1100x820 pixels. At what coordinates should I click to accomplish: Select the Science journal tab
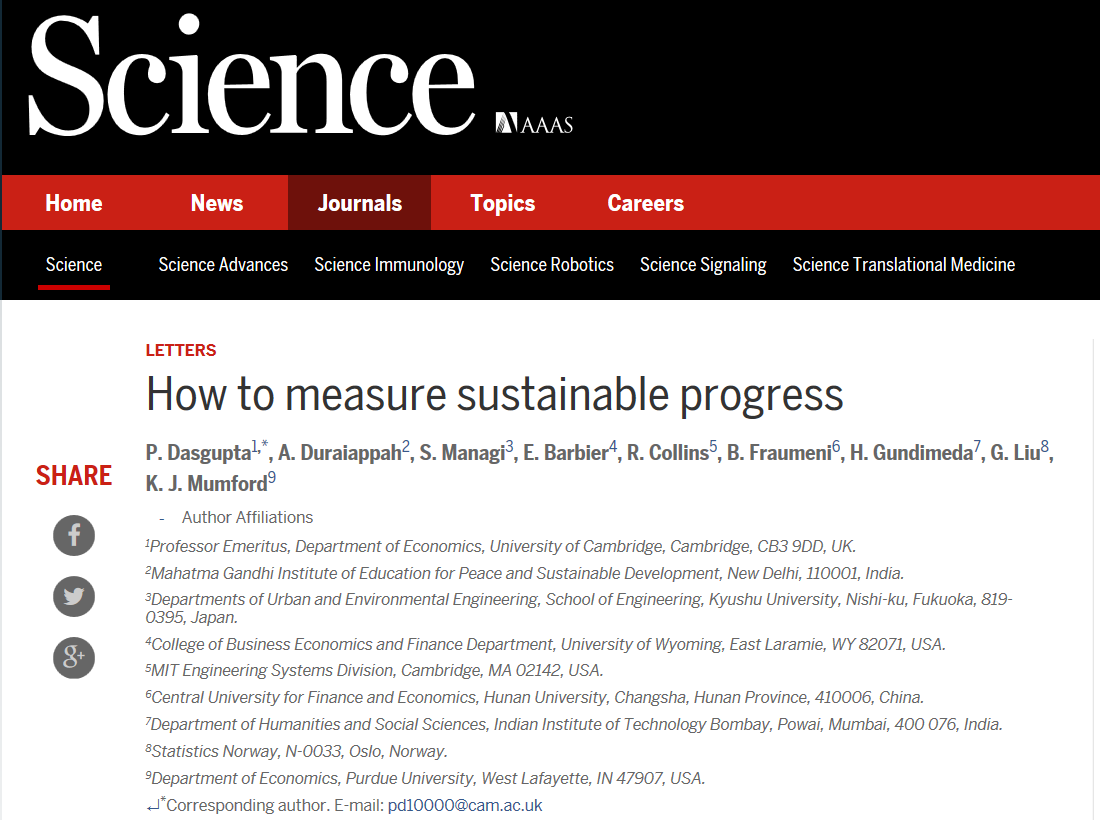pyautogui.click(x=74, y=265)
